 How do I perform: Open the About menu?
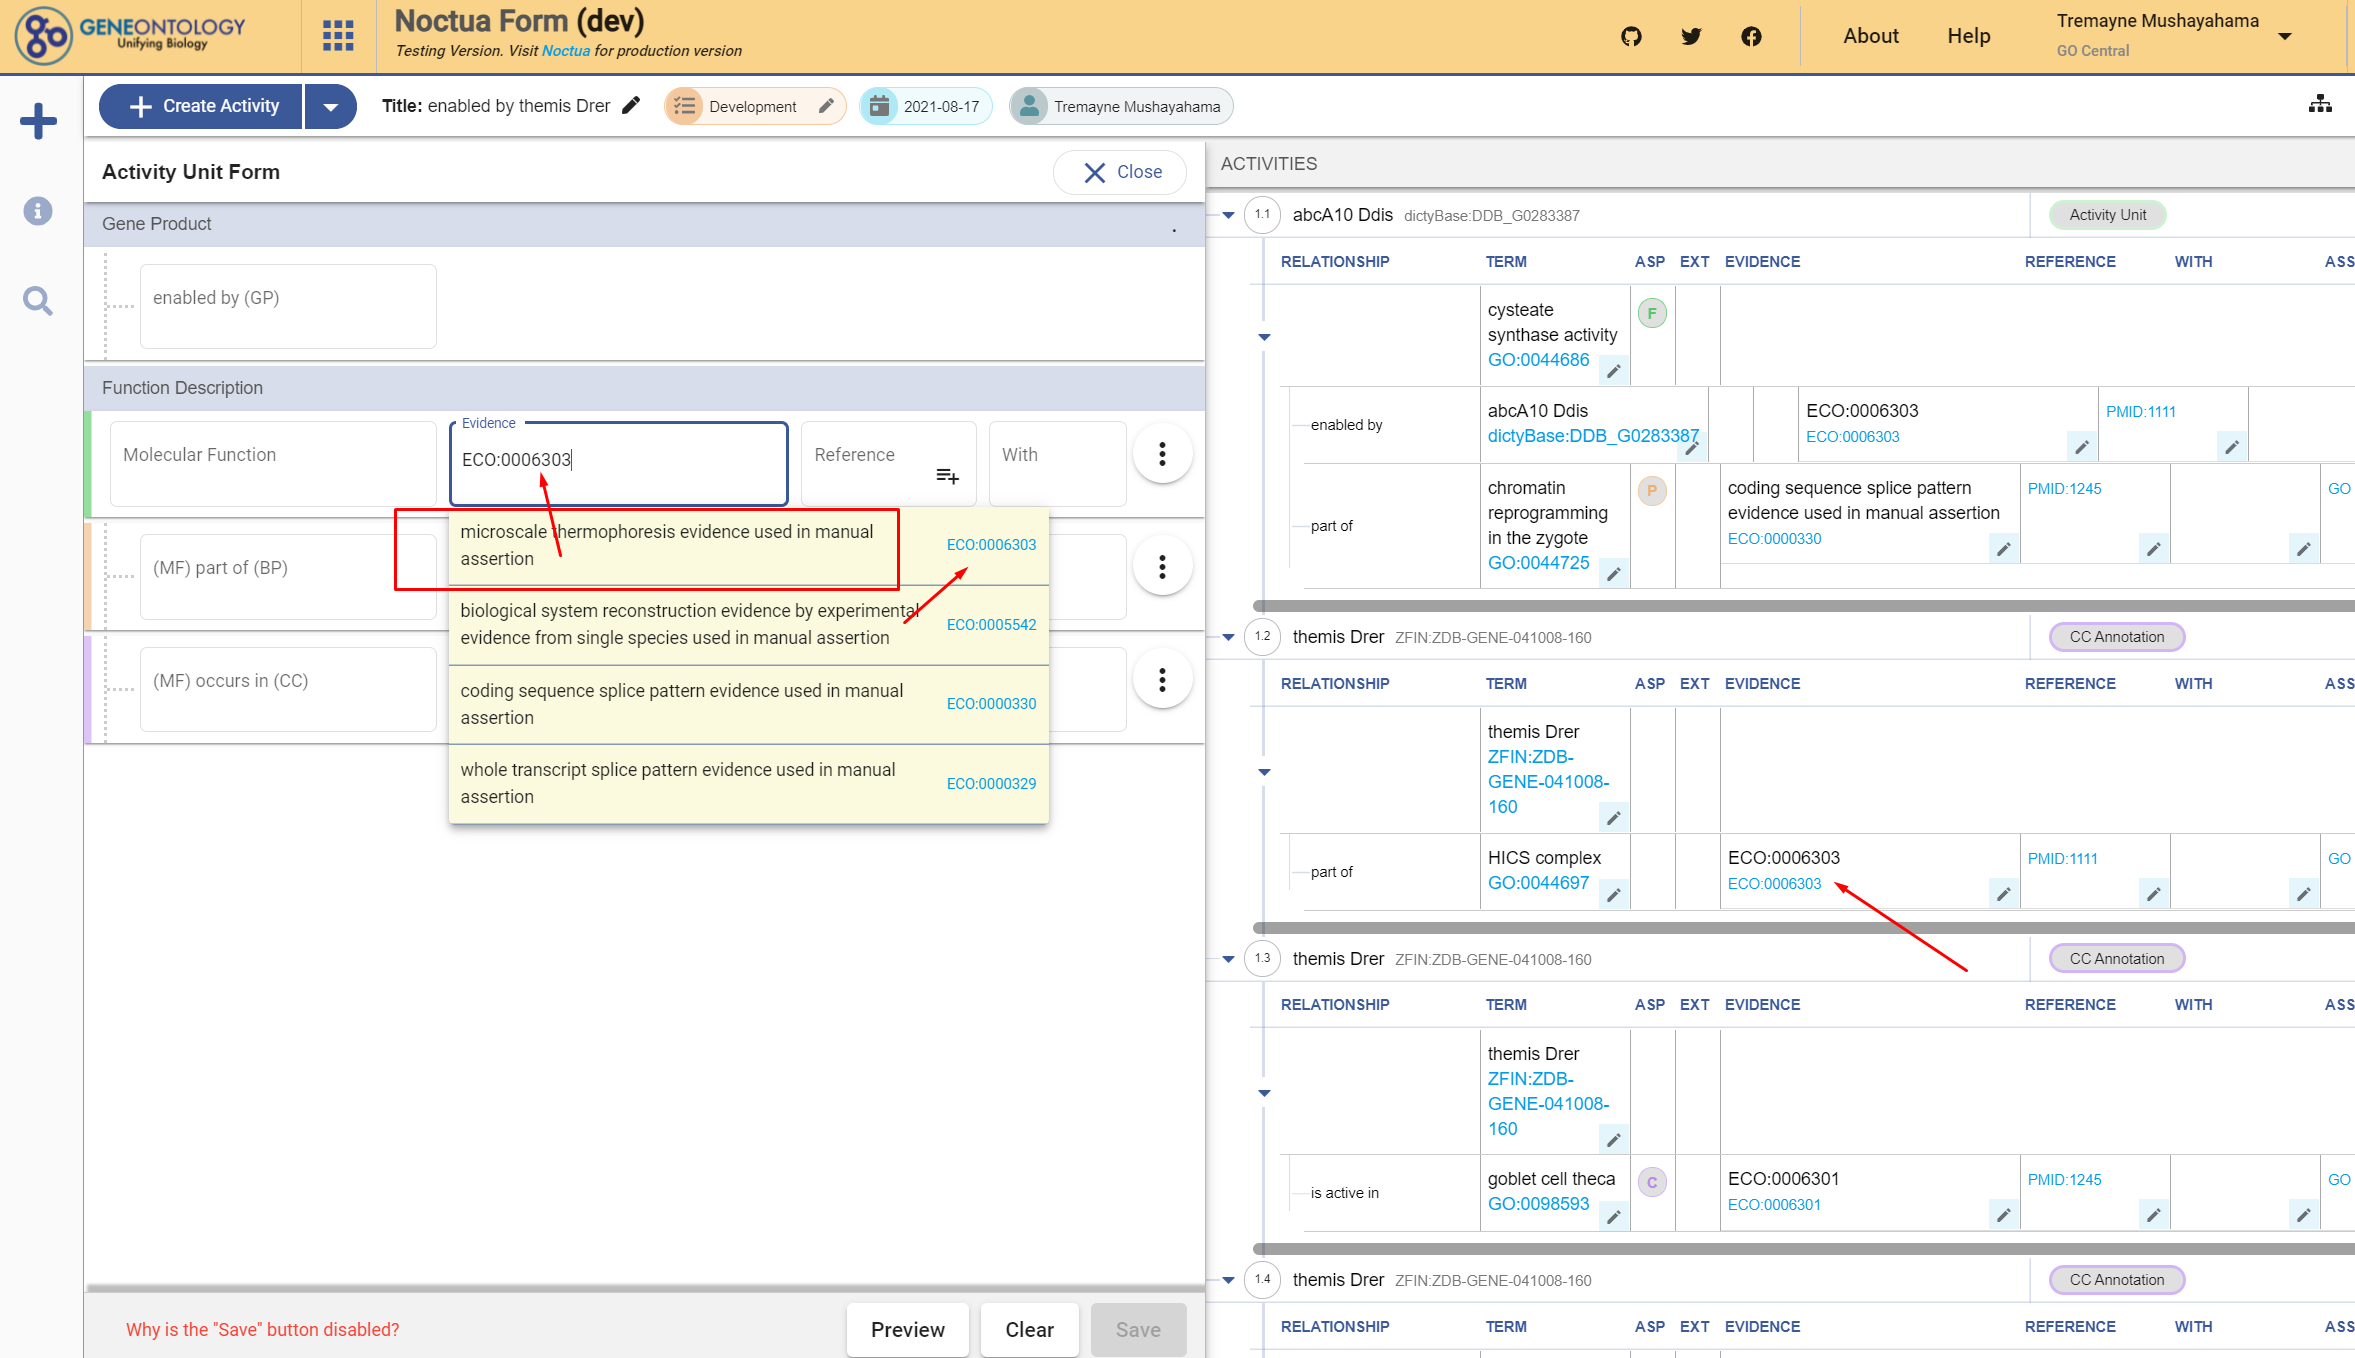click(x=1870, y=36)
